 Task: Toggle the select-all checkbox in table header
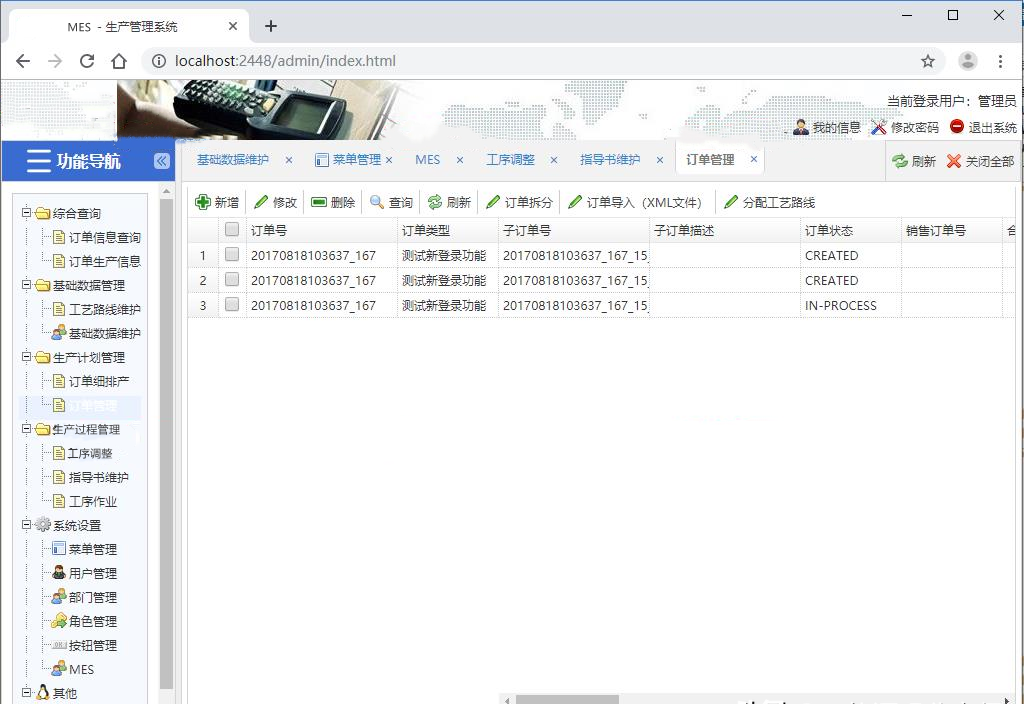[232, 229]
